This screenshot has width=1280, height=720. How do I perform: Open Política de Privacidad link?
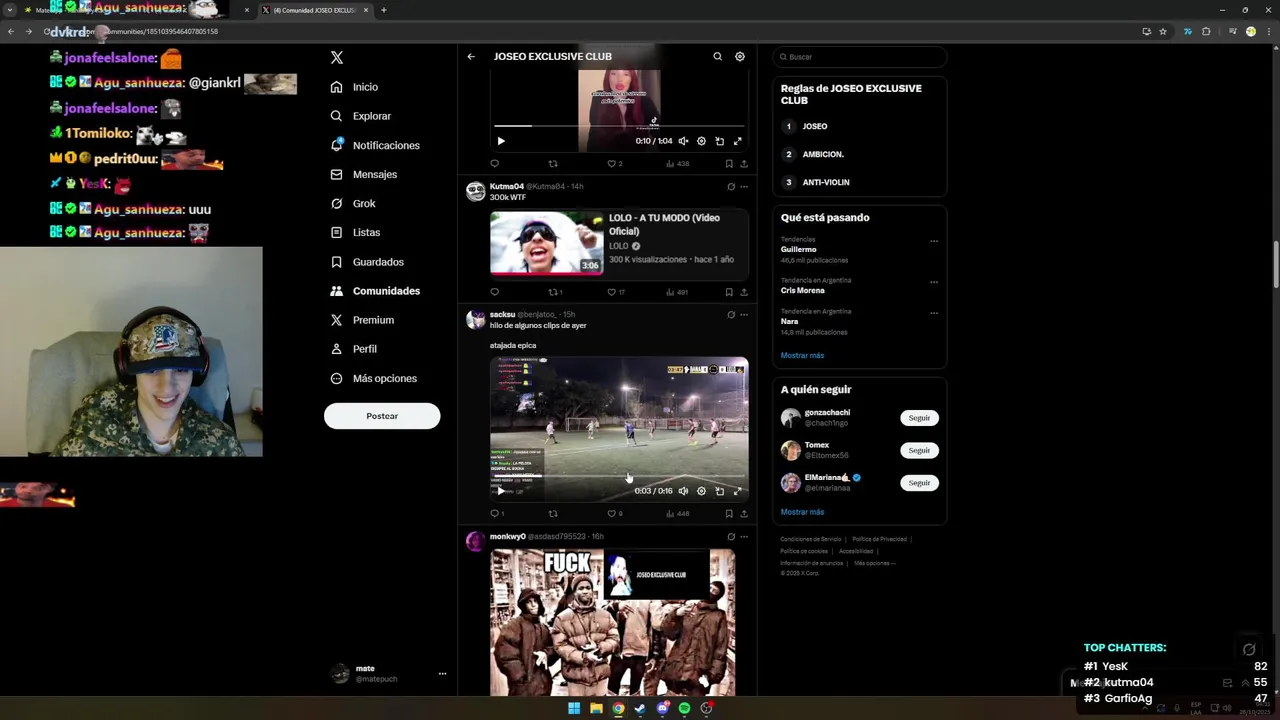point(879,539)
